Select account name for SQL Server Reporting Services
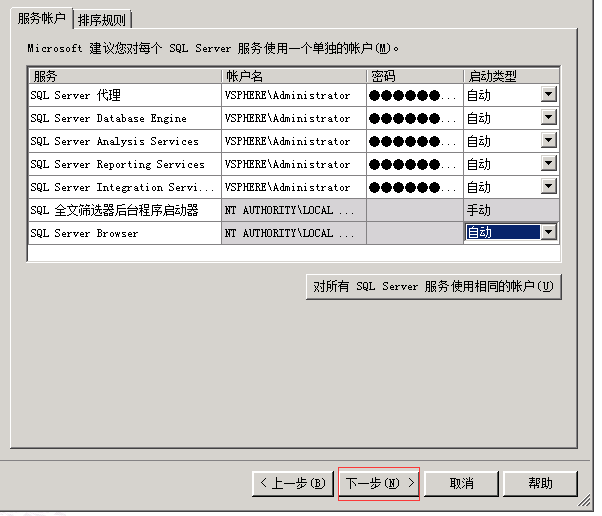 tap(294, 164)
